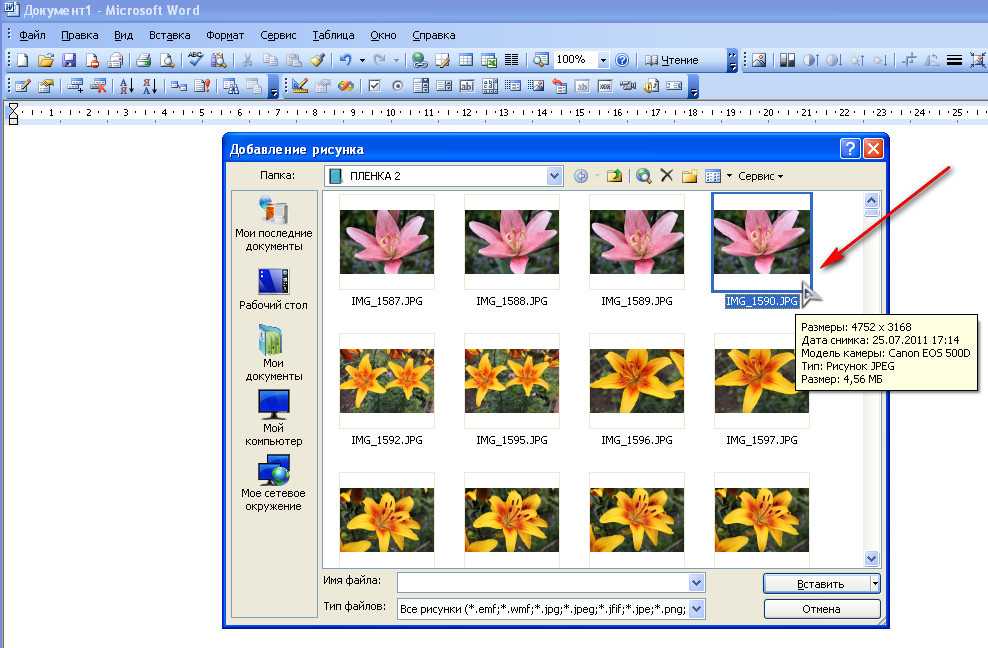Image resolution: width=988 pixels, height=648 pixels.
Task: Click the Insert Picture icon on Picture toolbar
Action: click(x=759, y=60)
